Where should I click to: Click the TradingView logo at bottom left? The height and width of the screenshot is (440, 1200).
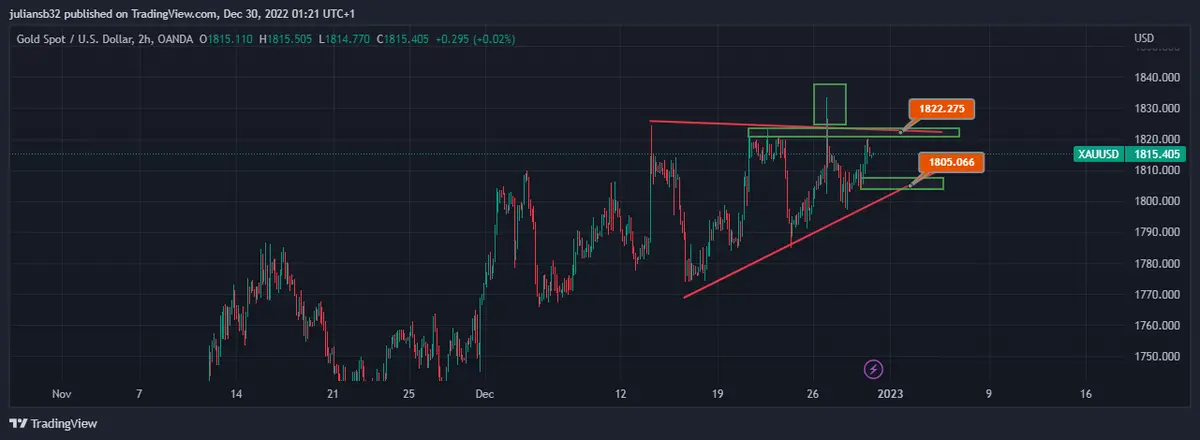(x=55, y=423)
